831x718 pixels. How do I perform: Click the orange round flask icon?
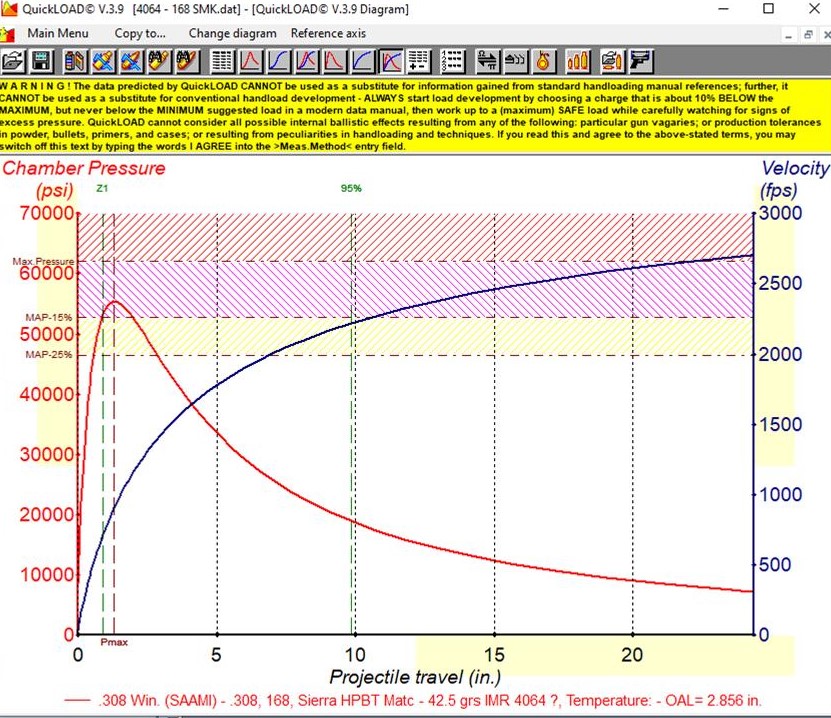pyautogui.click(x=543, y=61)
